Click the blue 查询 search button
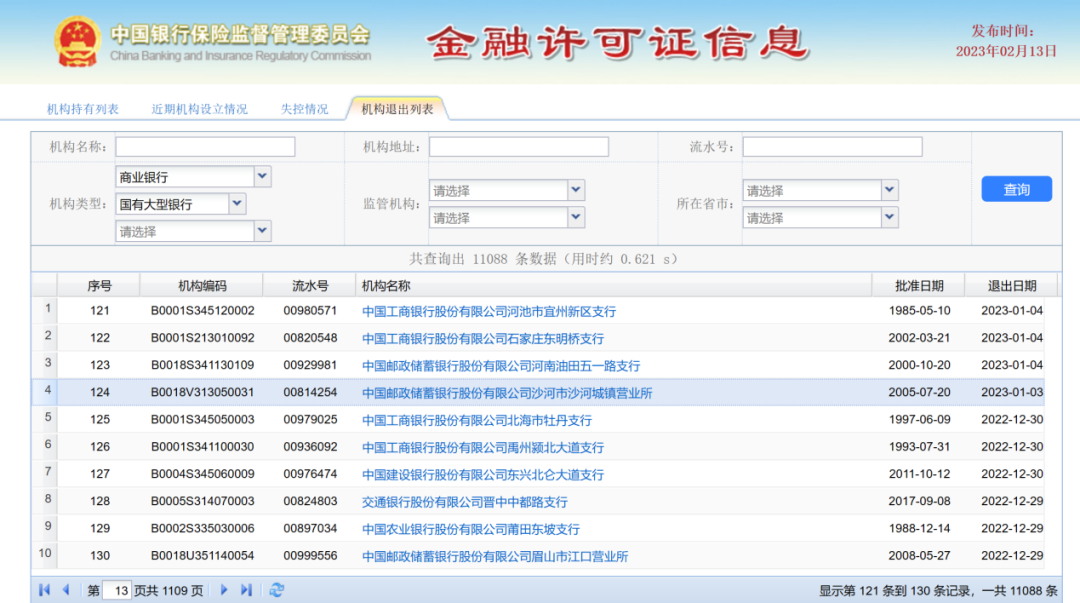 [1016, 189]
